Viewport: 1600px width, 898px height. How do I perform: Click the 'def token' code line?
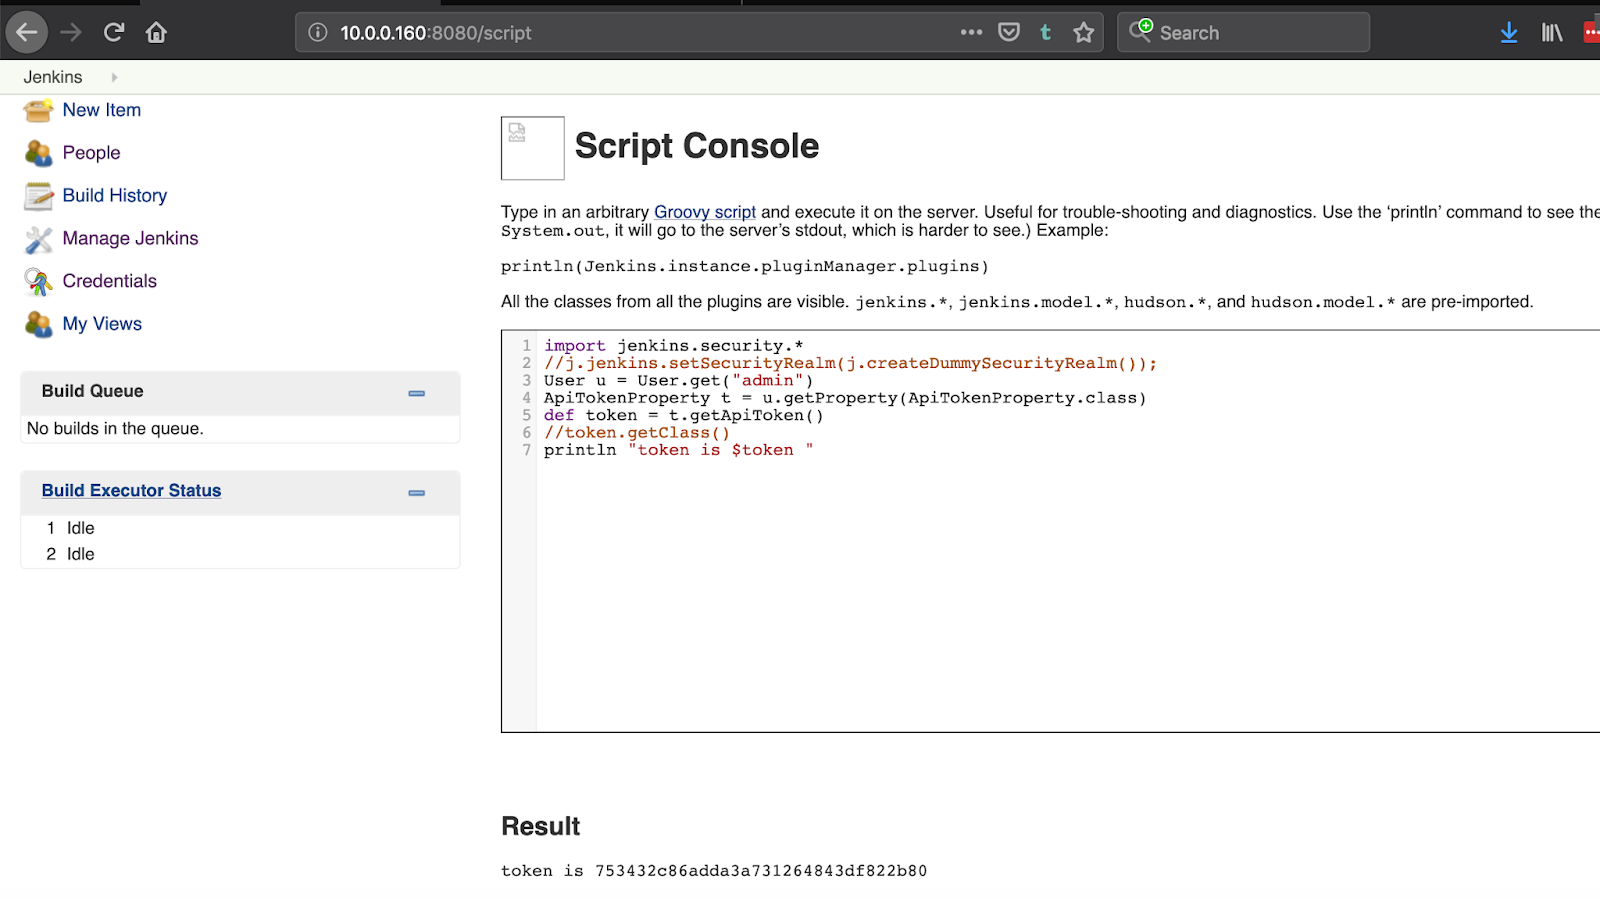click(684, 415)
